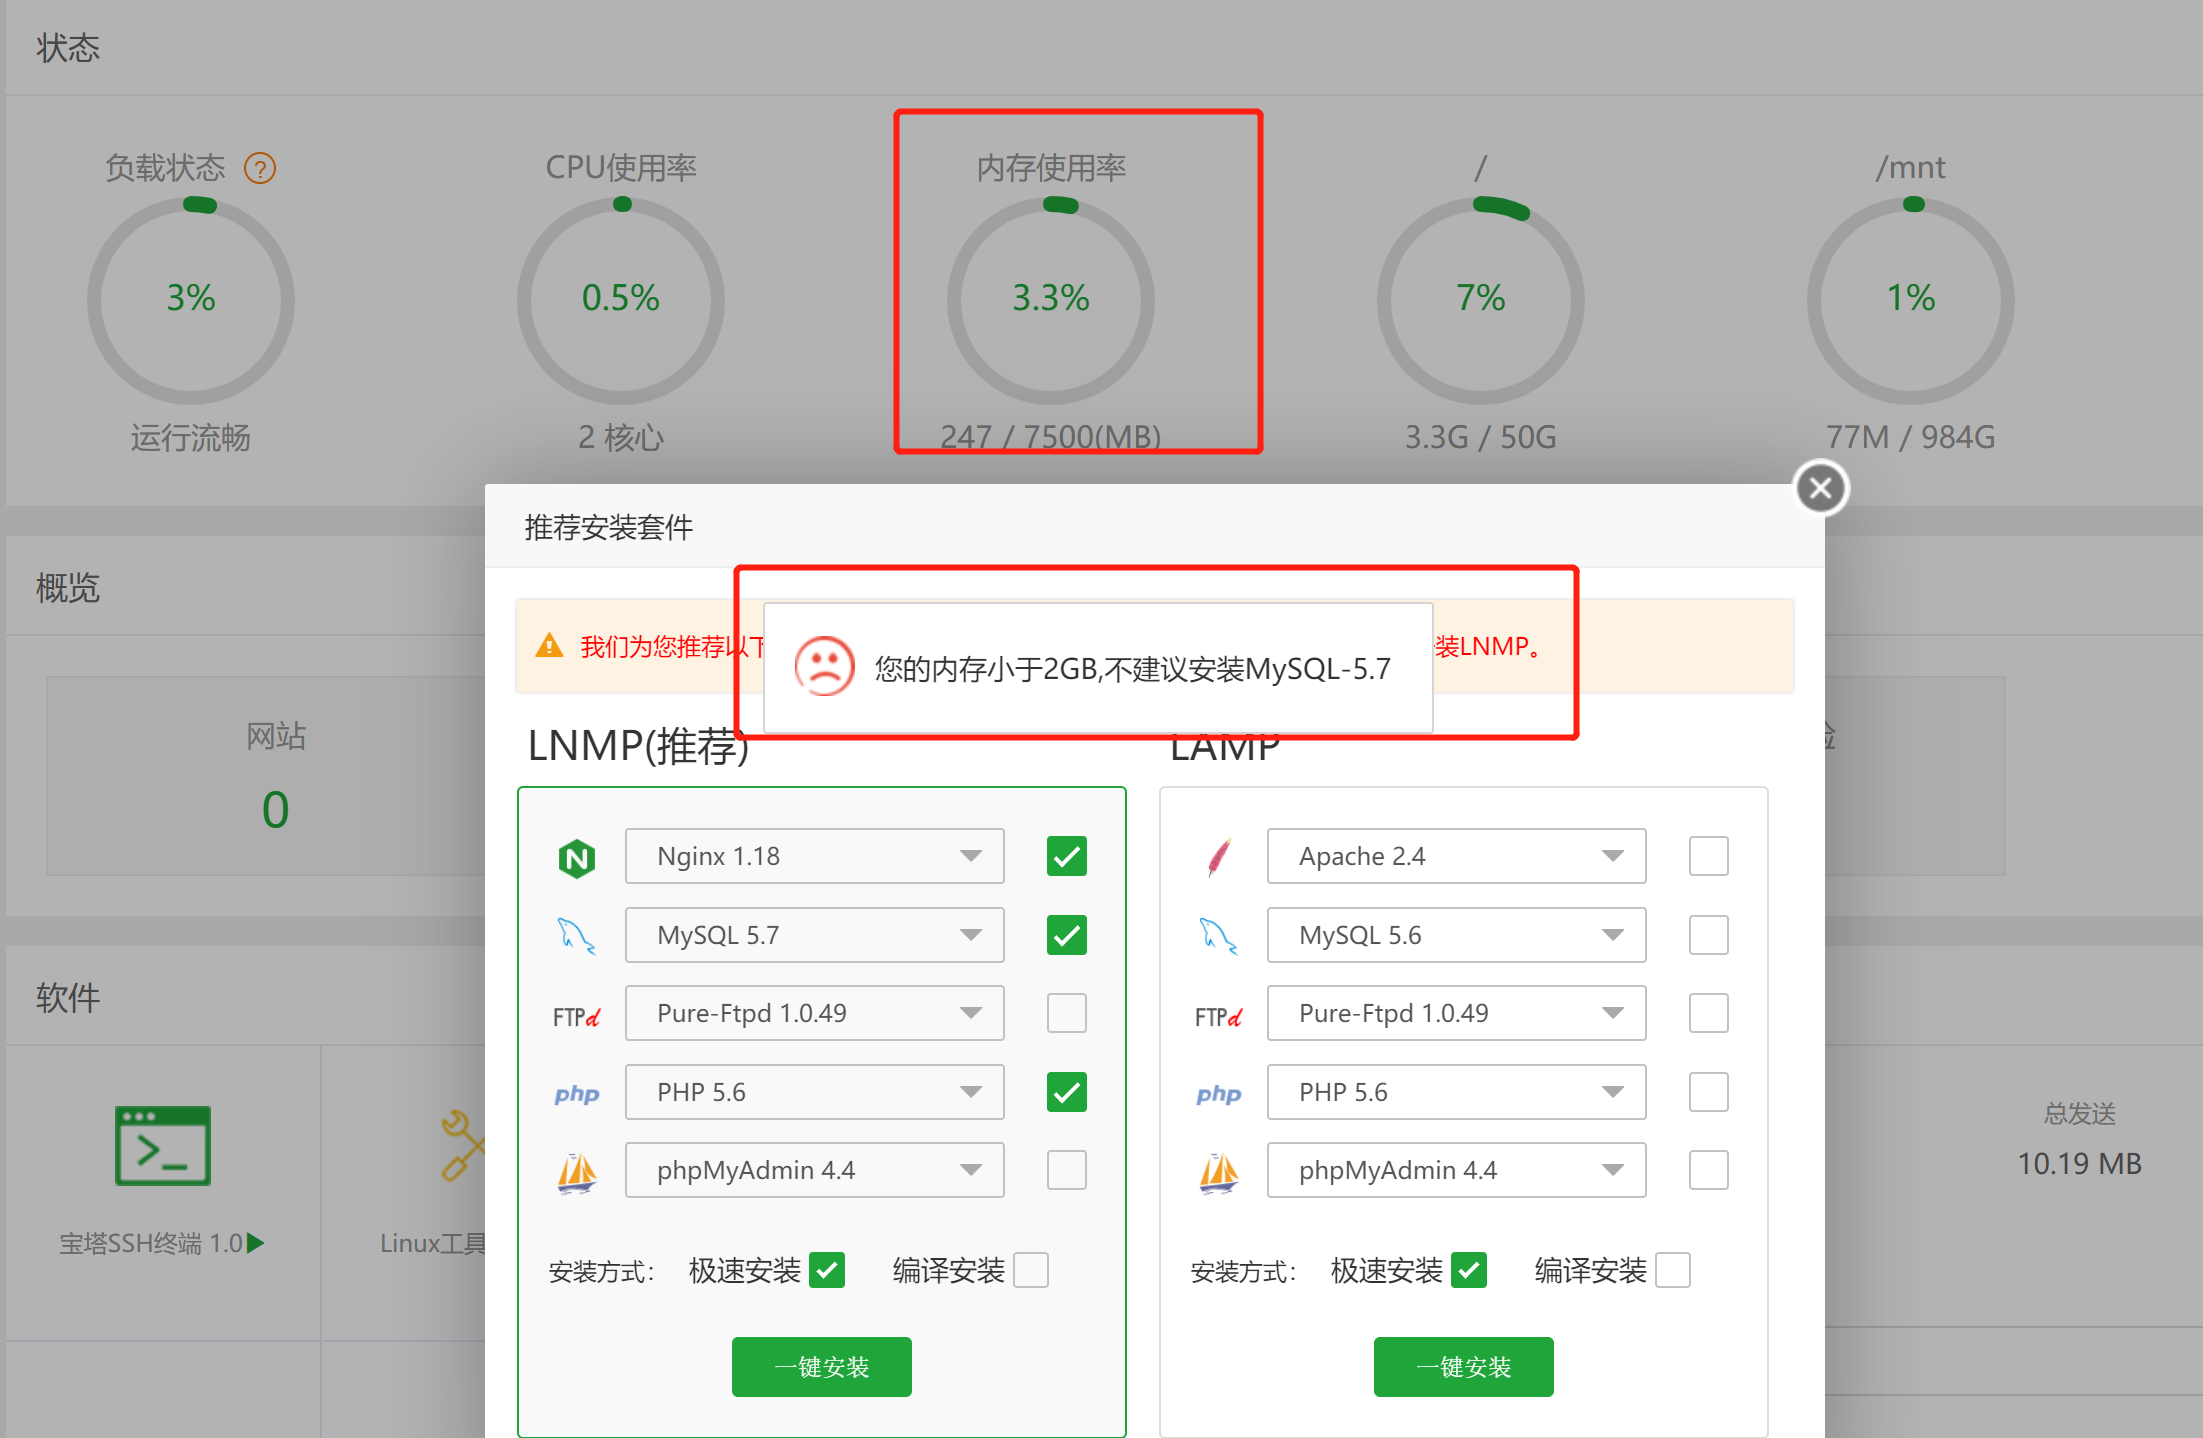
Task: Open the Nginx 1.18 version dropdown
Action: coord(815,856)
